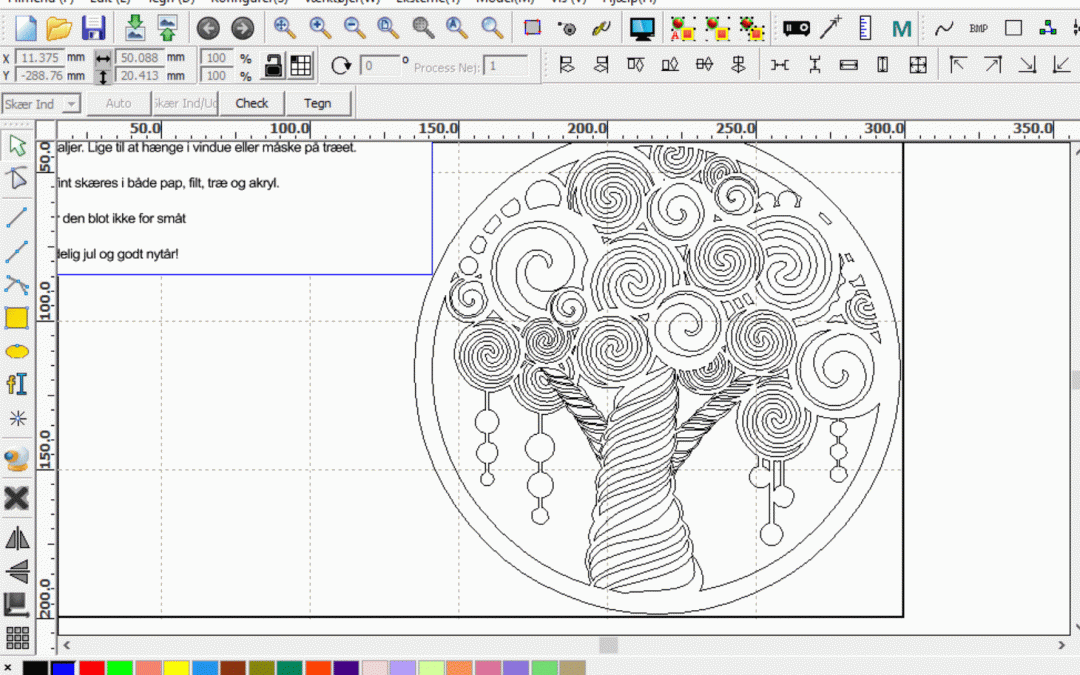The width and height of the screenshot is (1080, 675).
Task: Undo with the left-pointing round arrow icon
Action: point(208,28)
